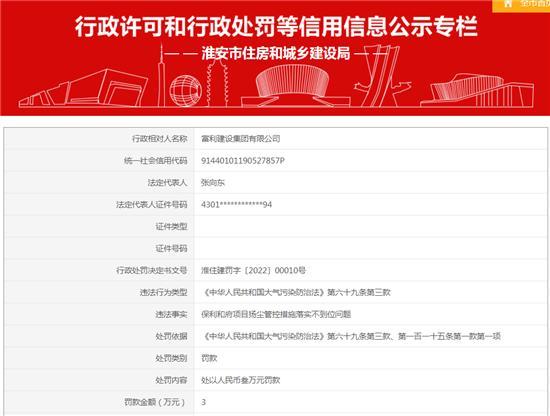Select the penalty type value 罚款
The height and width of the screenshot is (416, 550).
coord(209,358)
